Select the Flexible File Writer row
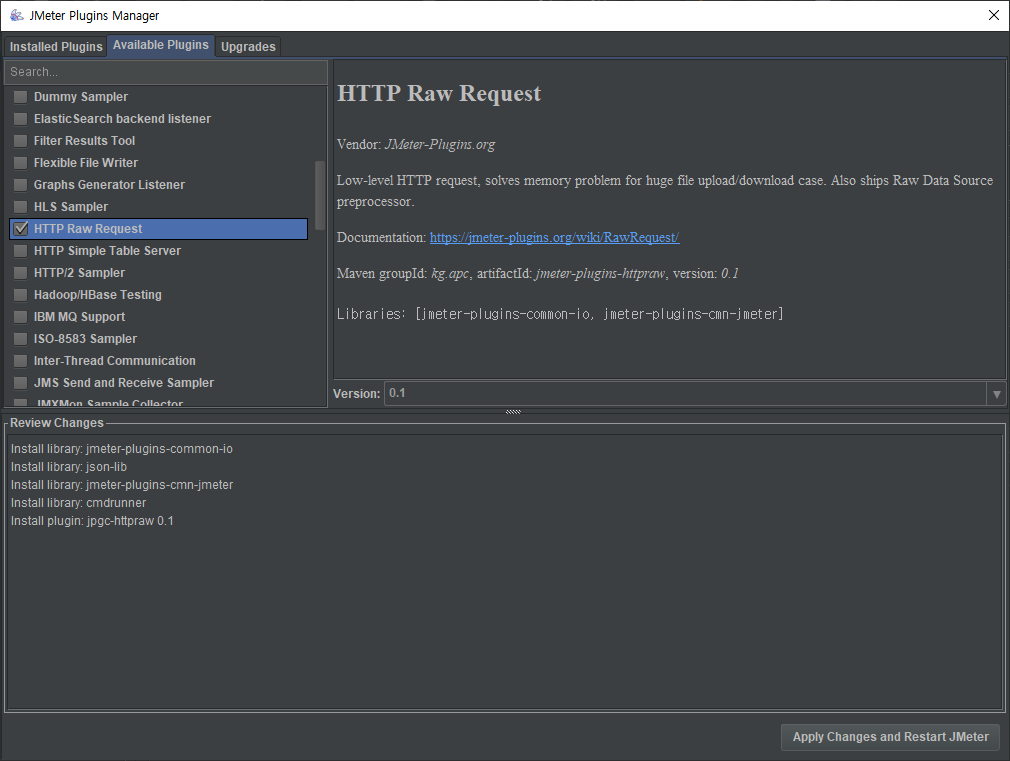This screenshot has width=1010, height=761. [158, 163]
